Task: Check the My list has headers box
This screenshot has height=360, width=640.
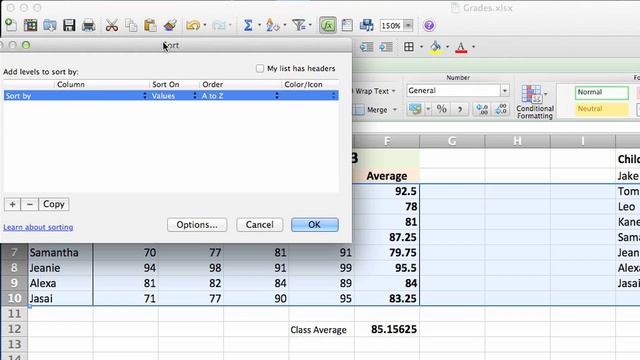Action: [x=260, y=68]
